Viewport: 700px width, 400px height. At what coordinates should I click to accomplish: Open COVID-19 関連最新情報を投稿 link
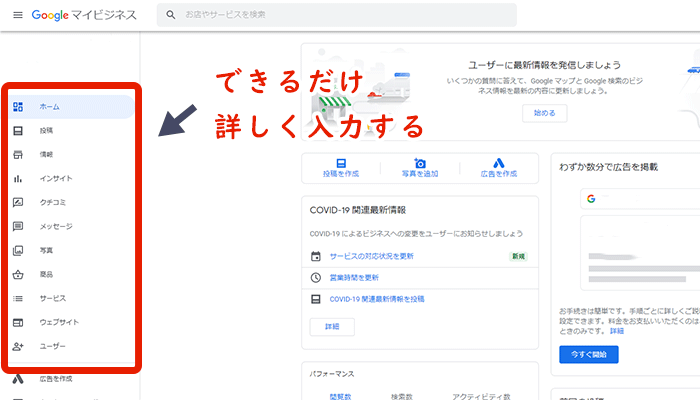pyautogui.click(x=377, y=299)
